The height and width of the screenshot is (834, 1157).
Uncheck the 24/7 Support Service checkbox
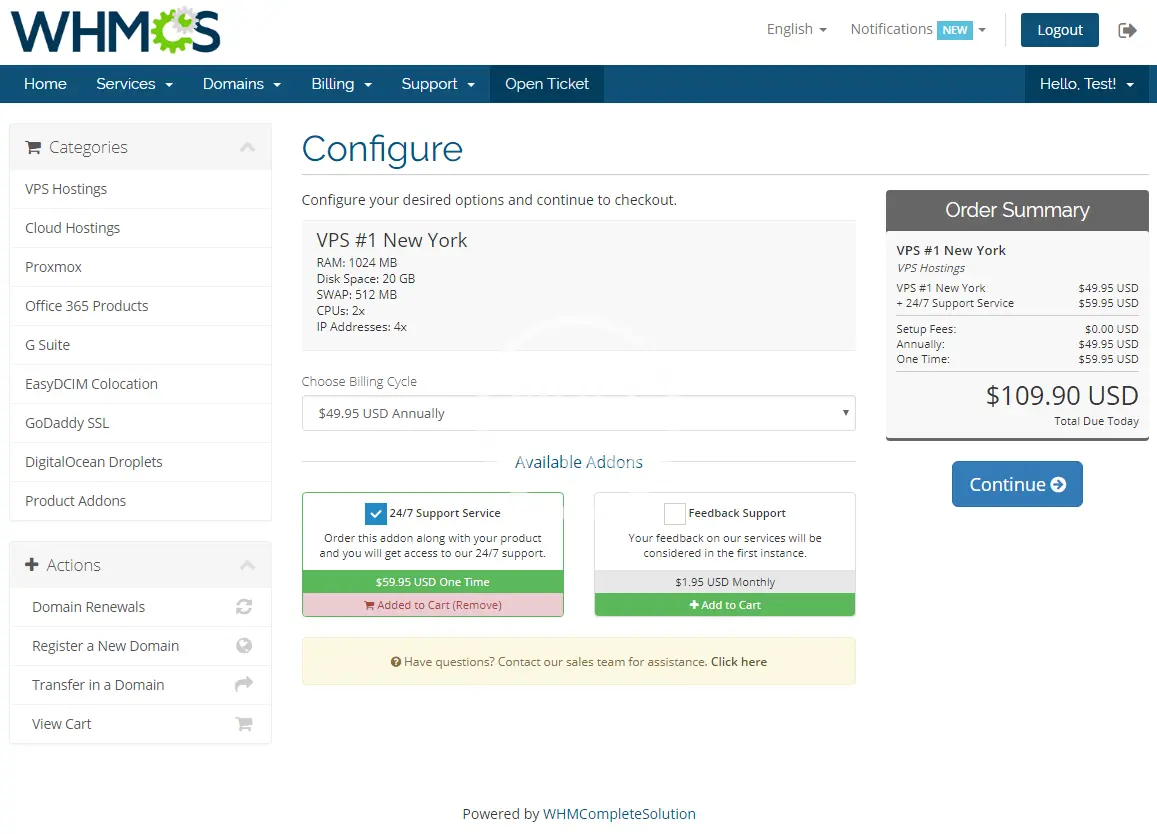tap(376, 514)
